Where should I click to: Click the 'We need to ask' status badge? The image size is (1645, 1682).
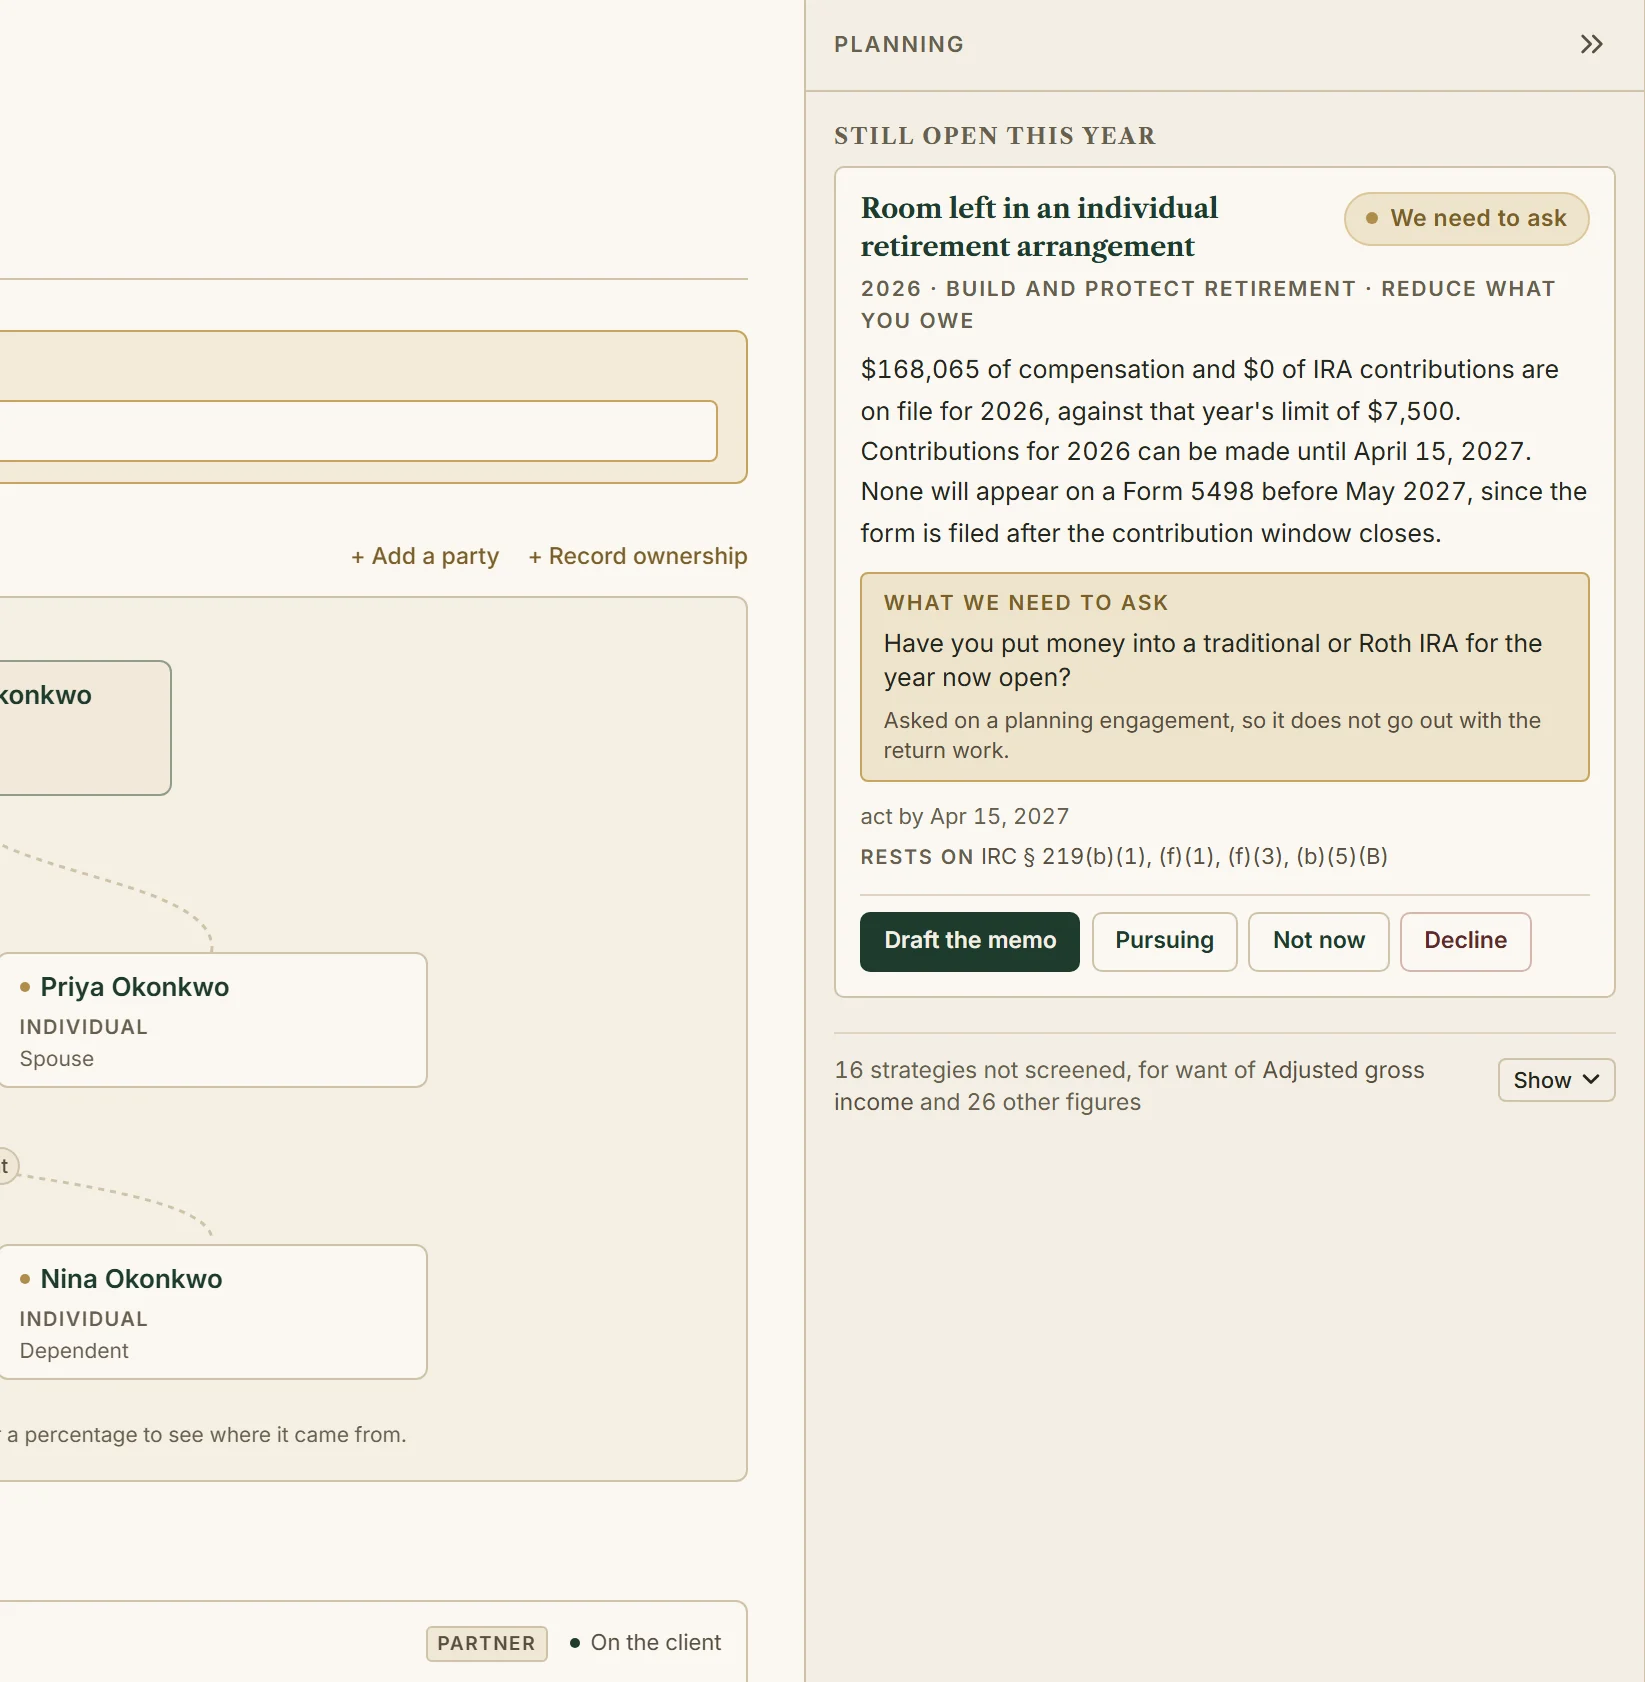[1466, 218]
